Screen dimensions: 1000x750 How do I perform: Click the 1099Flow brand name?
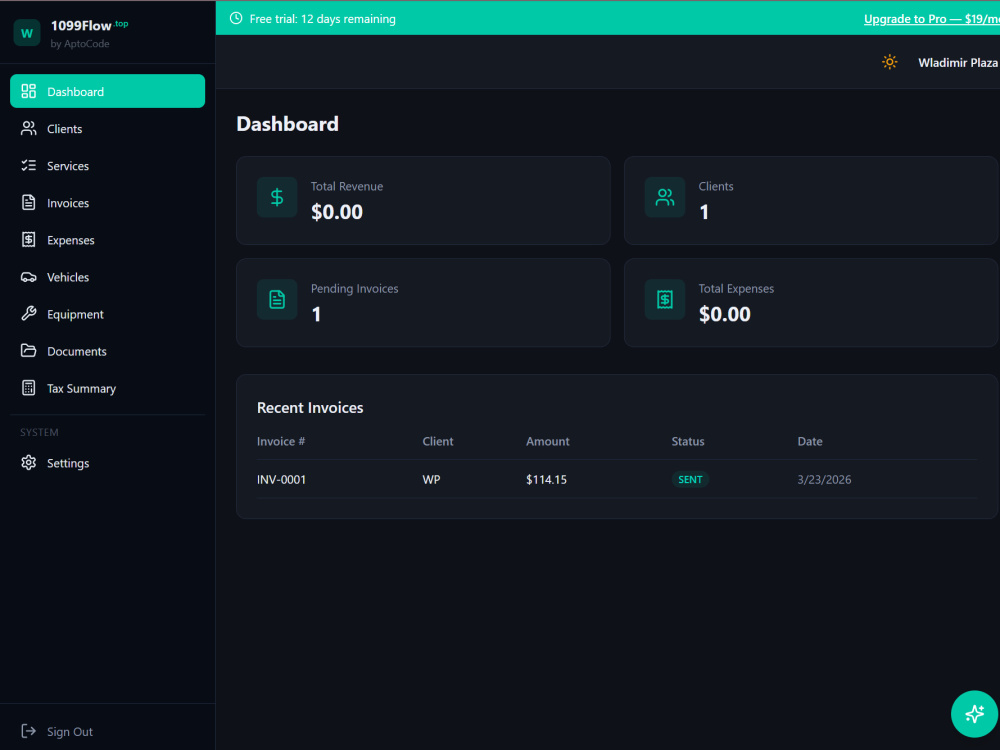[x=81, y=26]
